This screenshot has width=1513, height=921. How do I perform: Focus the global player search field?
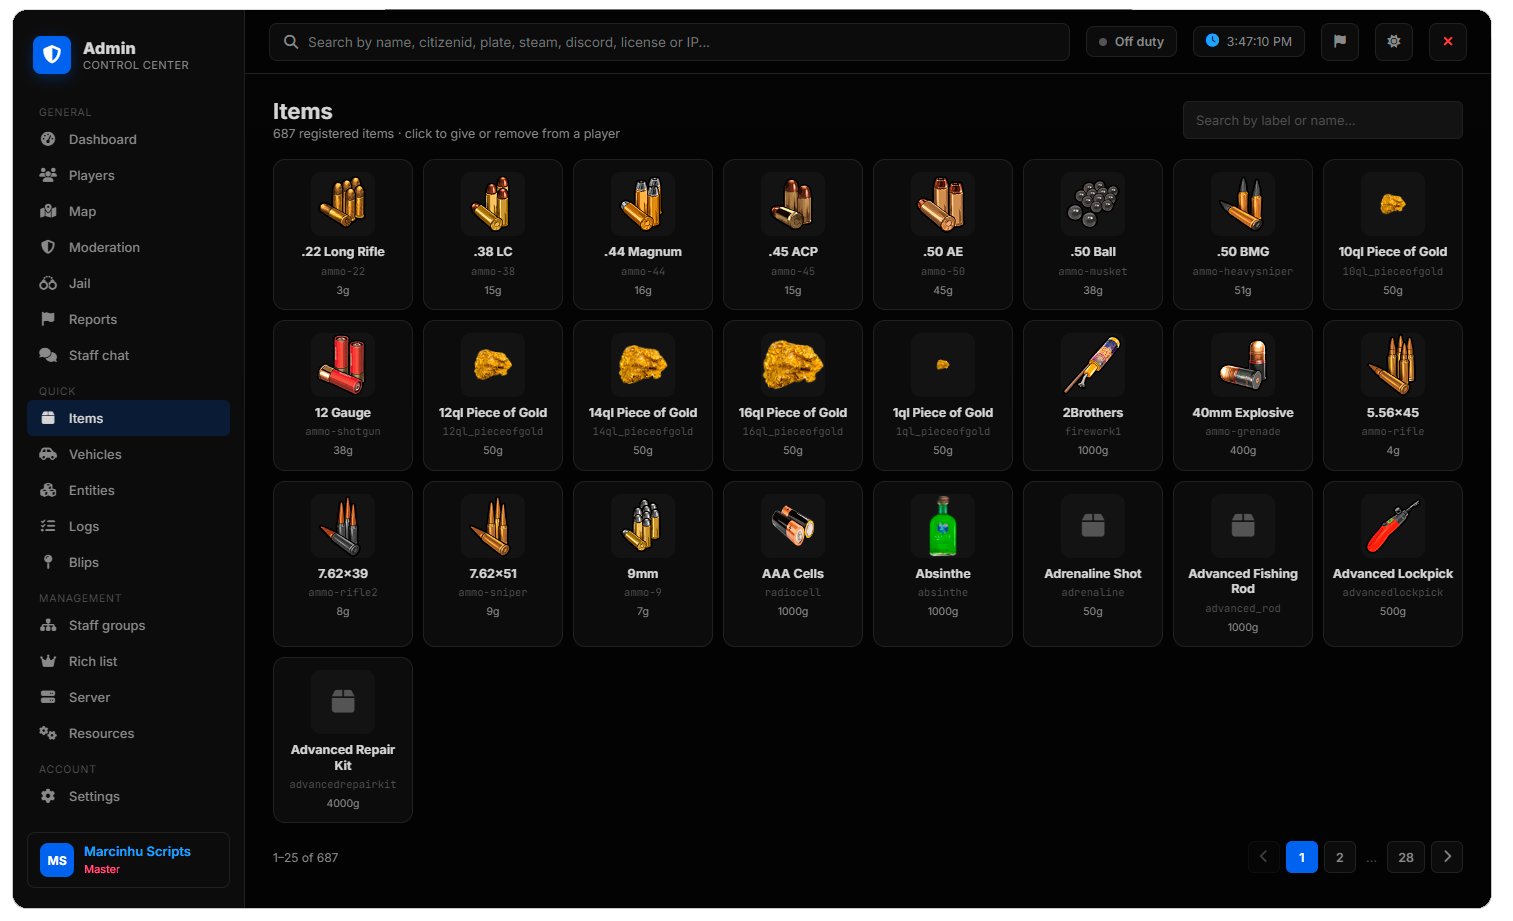click(669, 42)
